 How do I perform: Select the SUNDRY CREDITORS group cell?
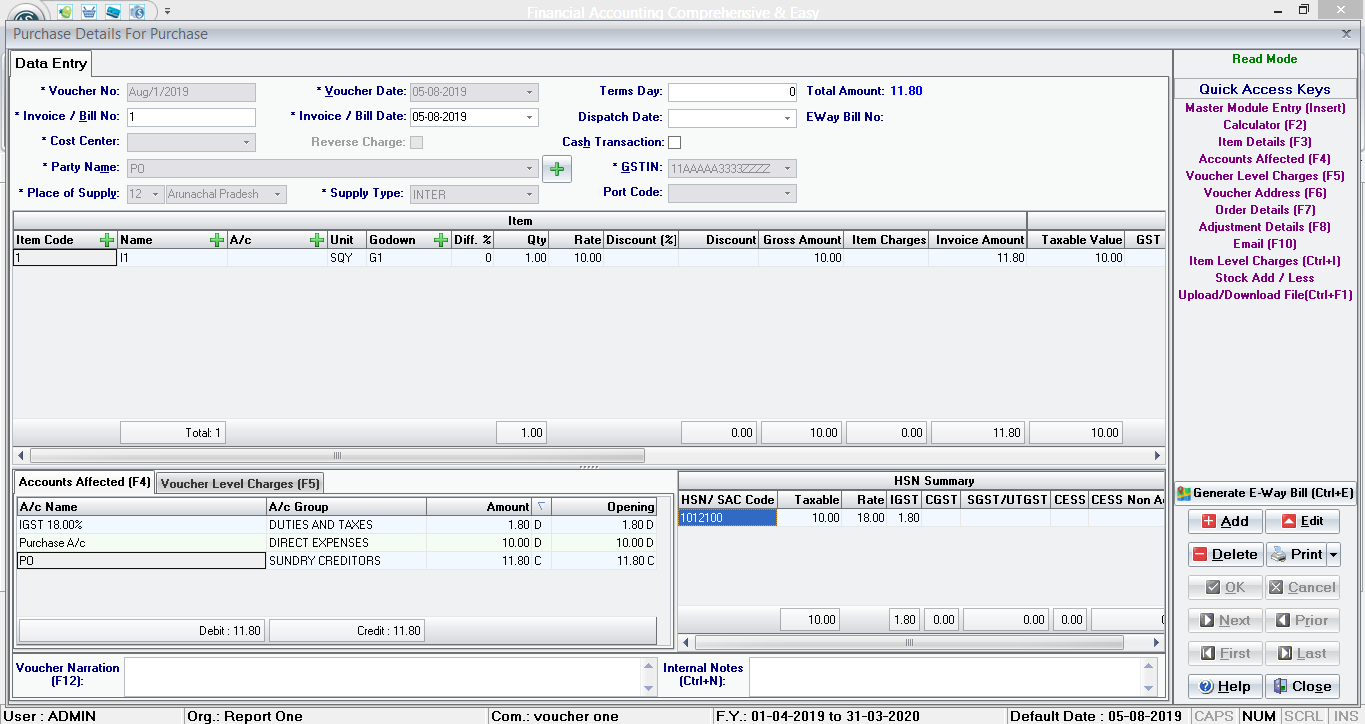pyautogui.click(x=346, y=561)
